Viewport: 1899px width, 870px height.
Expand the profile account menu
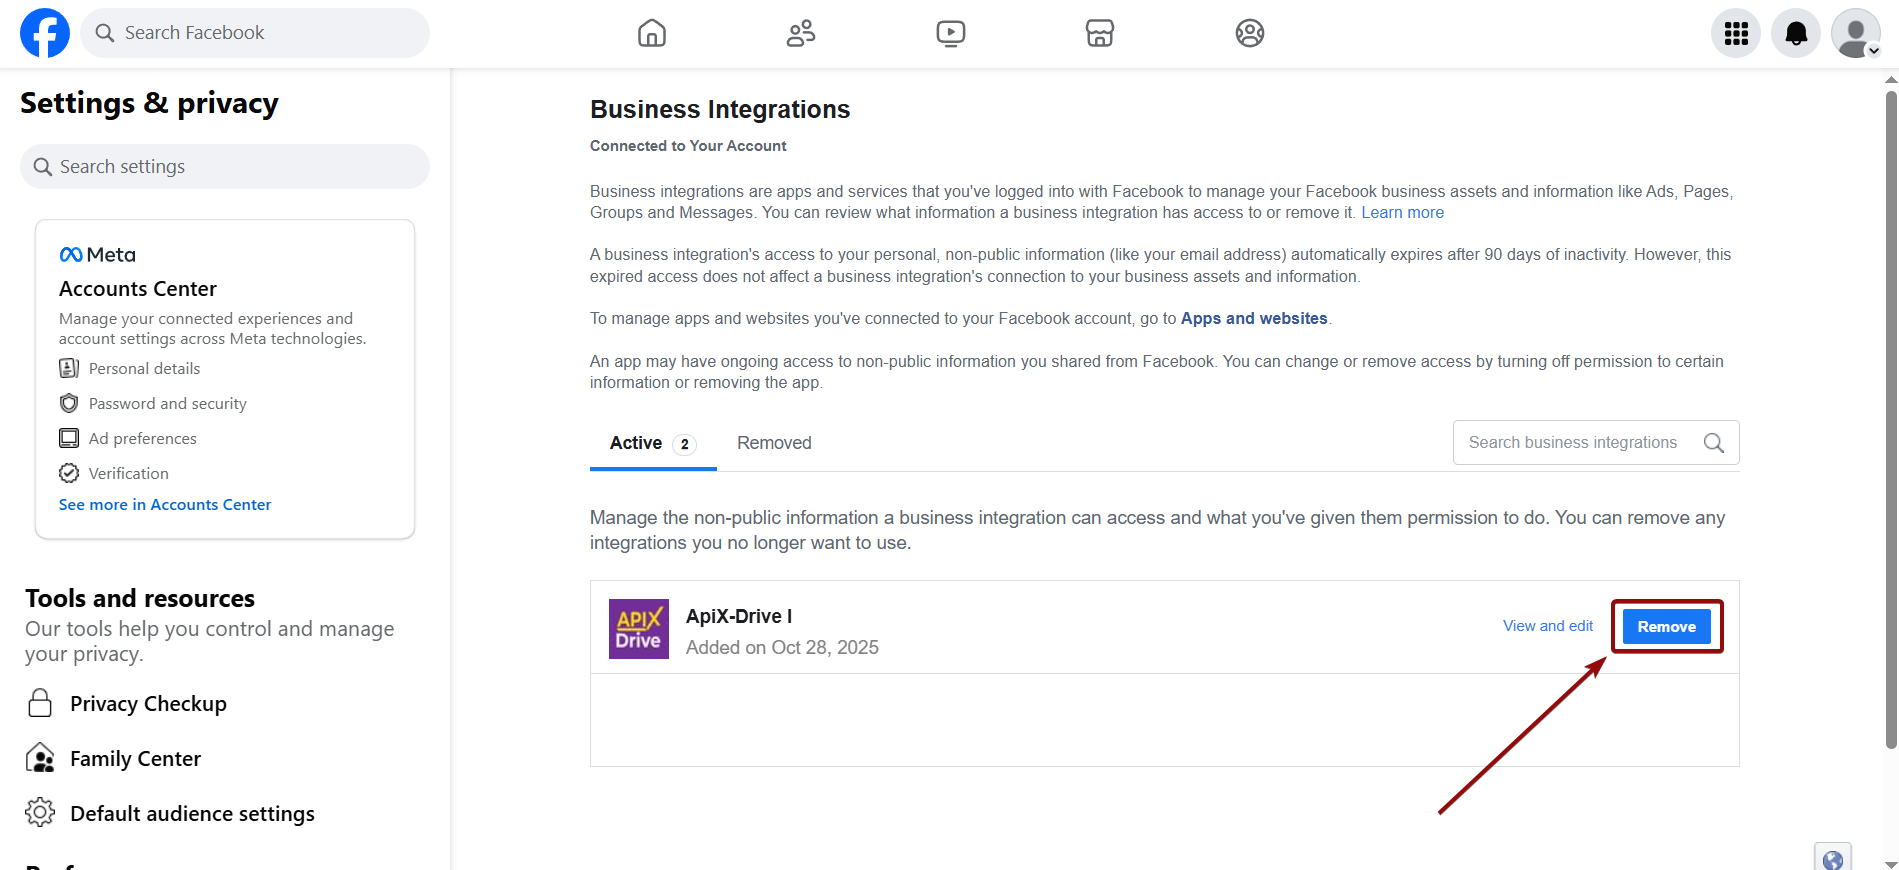coord(1855,34)
